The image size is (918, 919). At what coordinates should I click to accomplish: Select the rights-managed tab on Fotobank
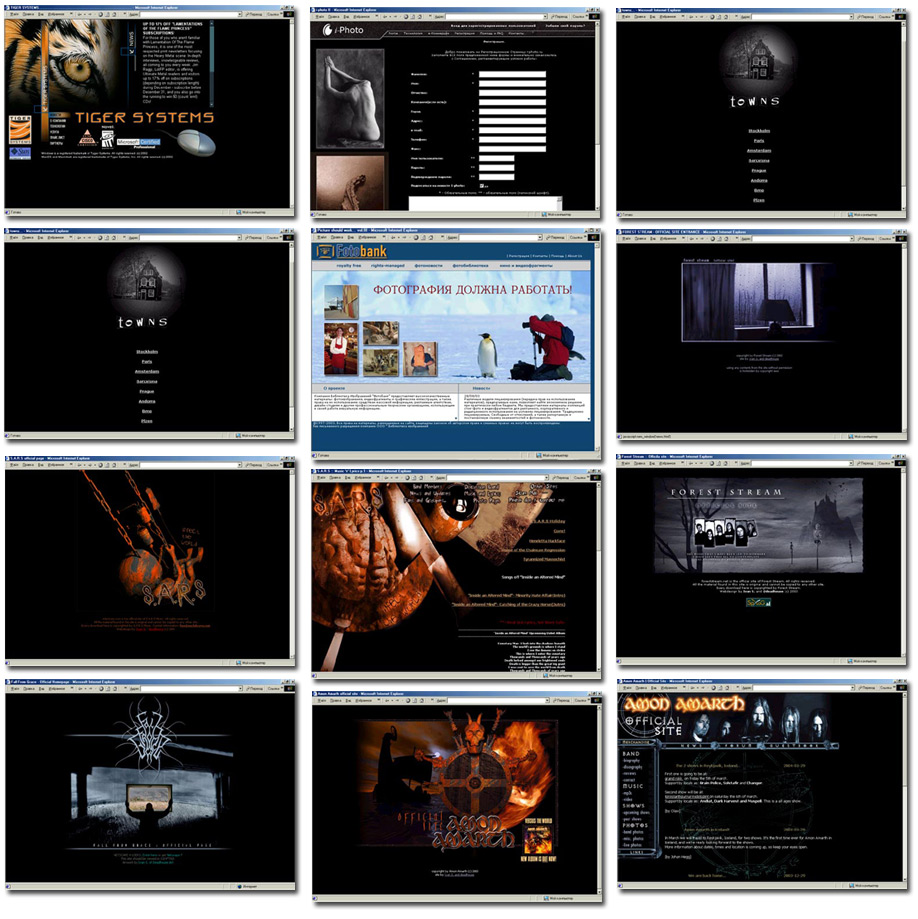click(x=387, y=266)
